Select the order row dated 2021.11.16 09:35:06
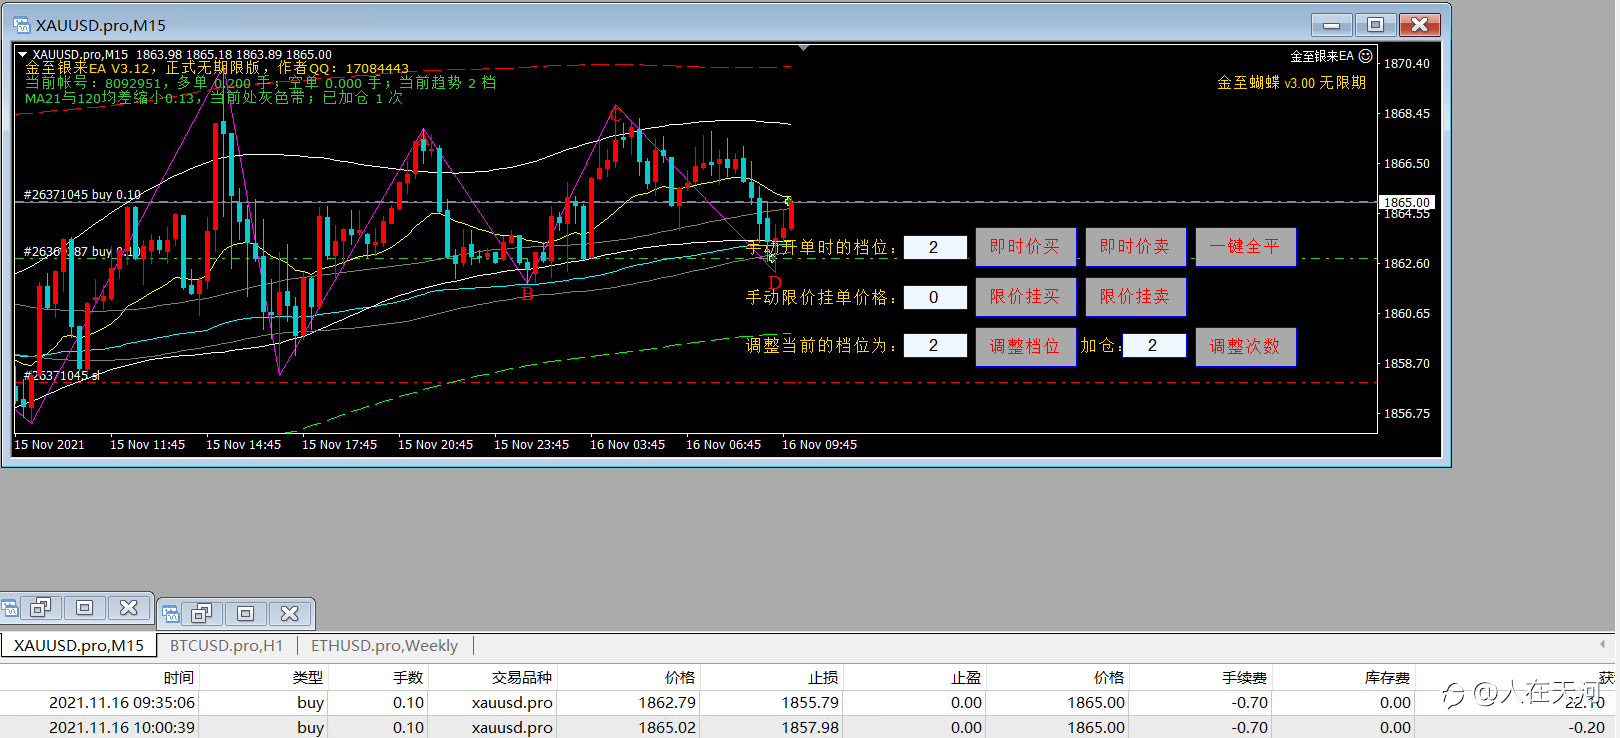Screen dimensions: 1620x738 [809, 703]
